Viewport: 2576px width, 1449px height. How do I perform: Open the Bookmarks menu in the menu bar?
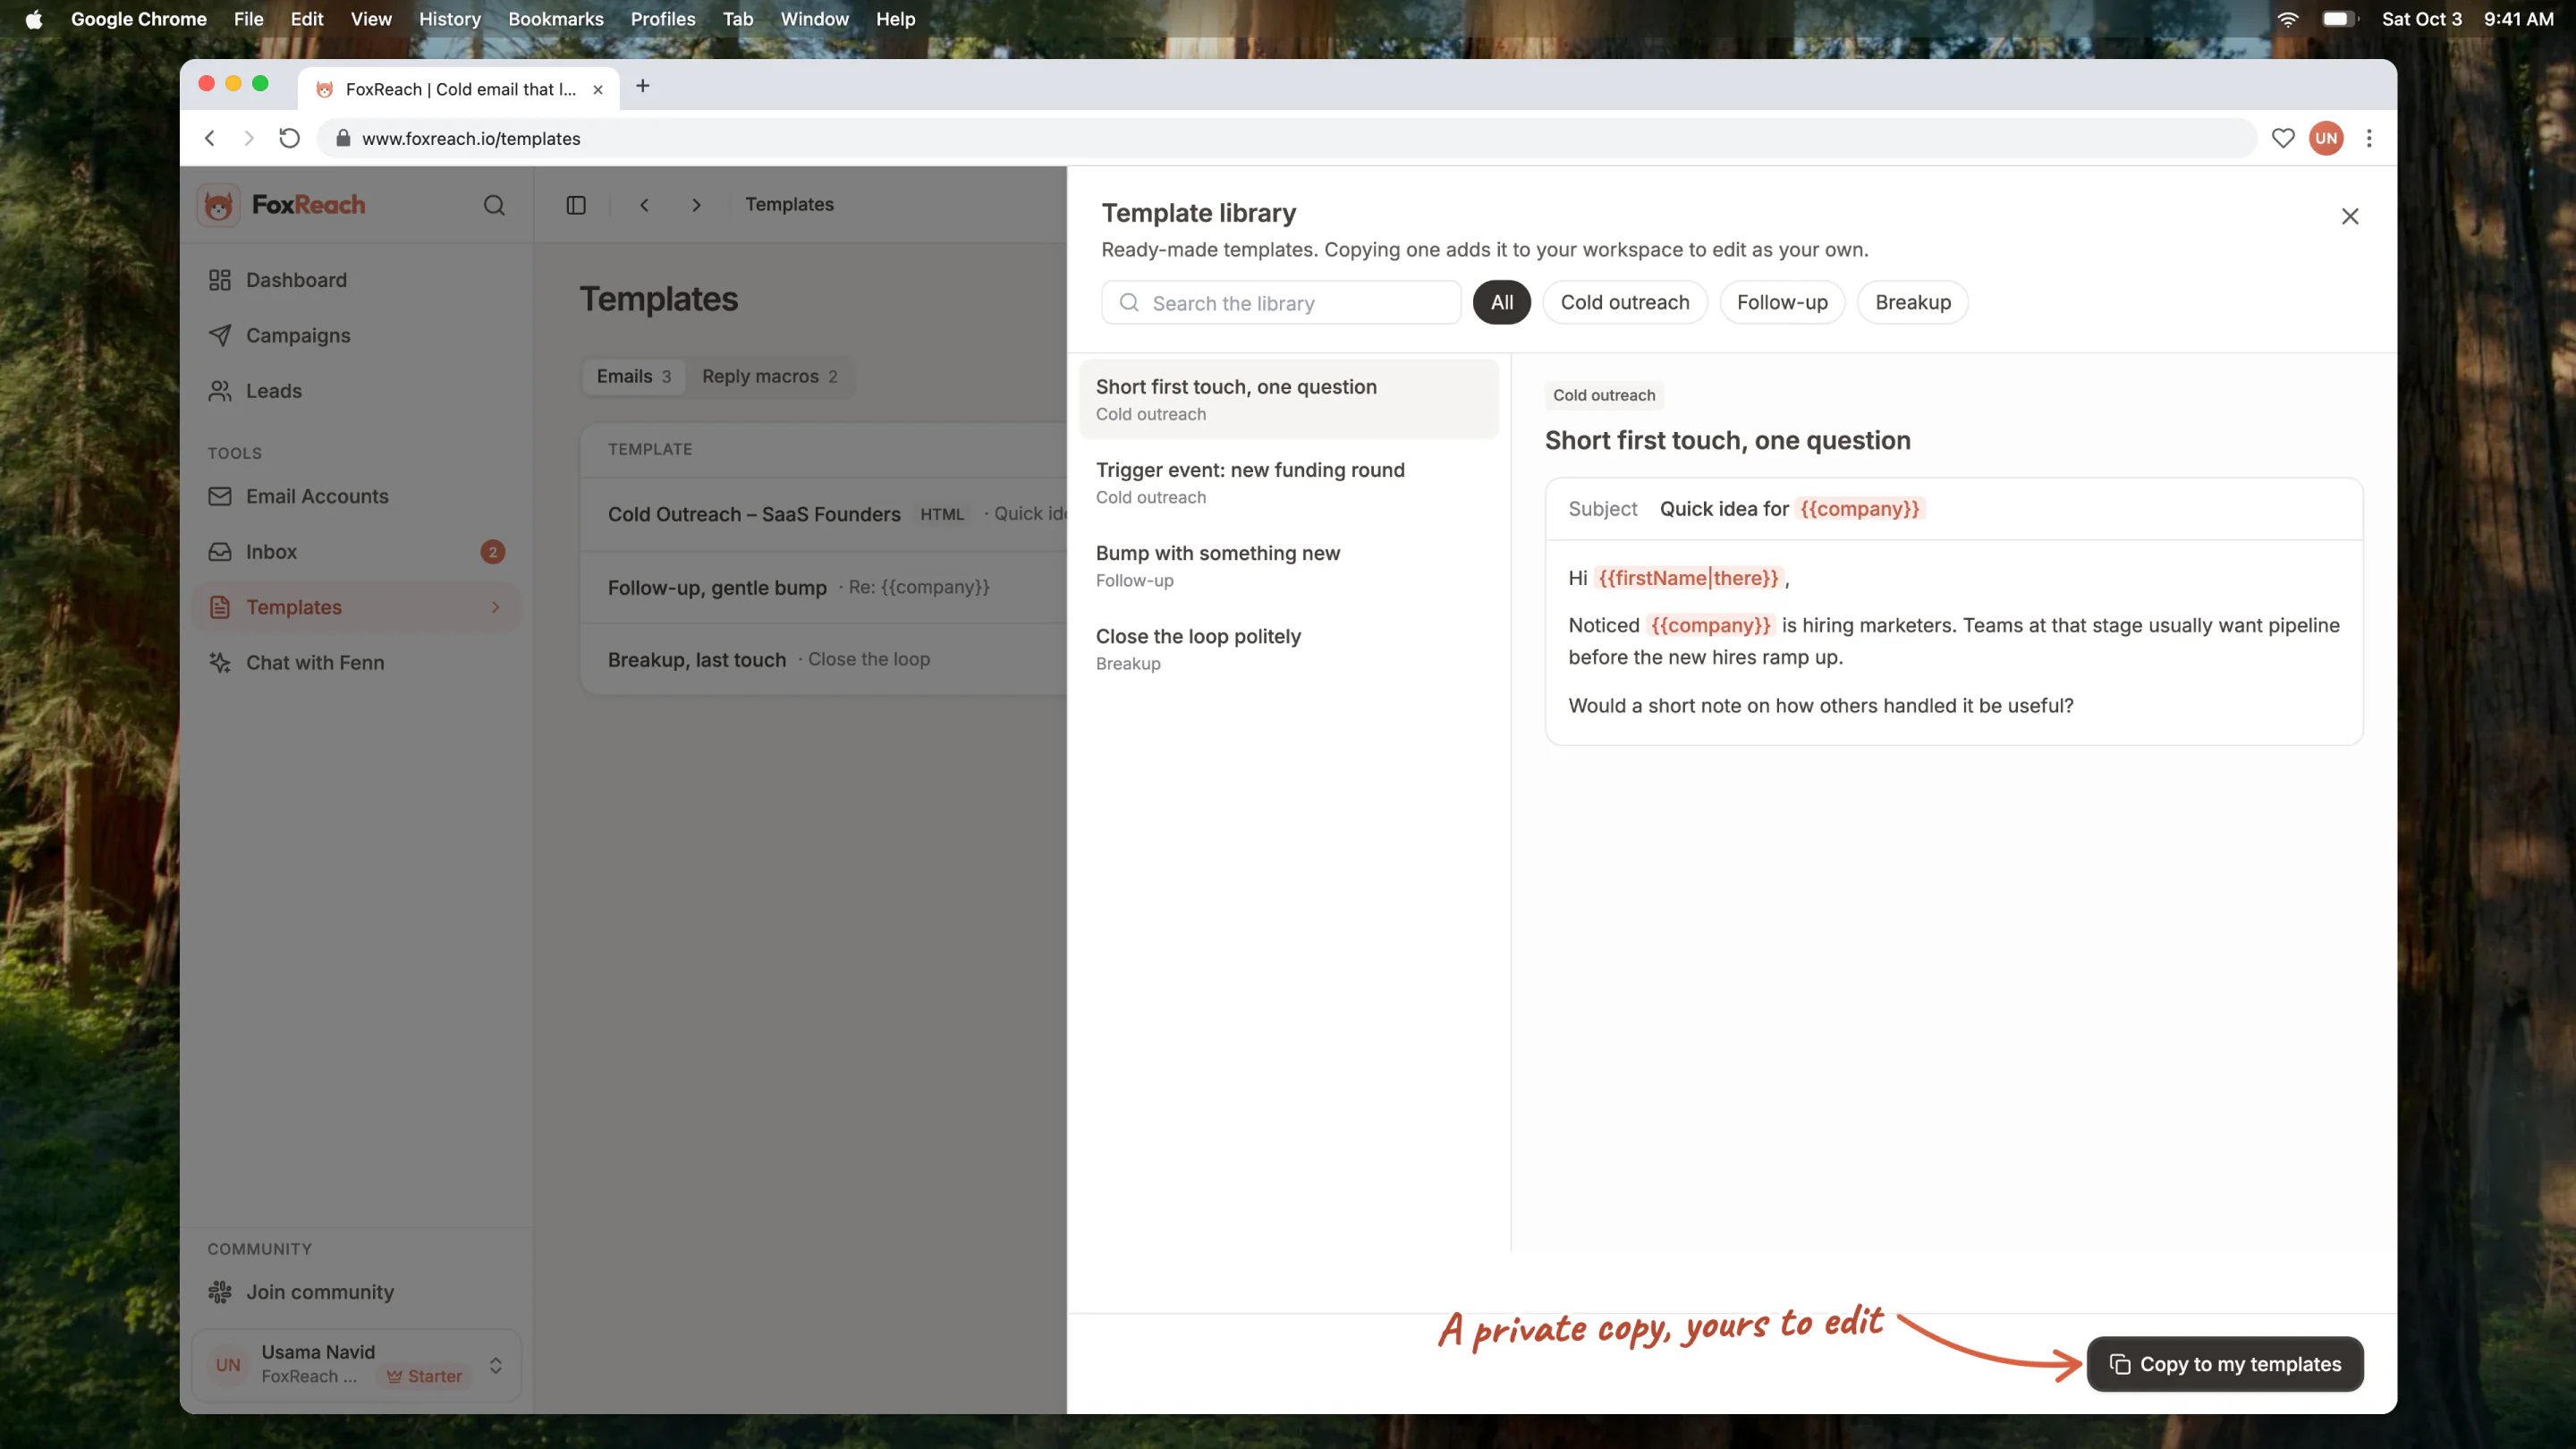point(556,19)
